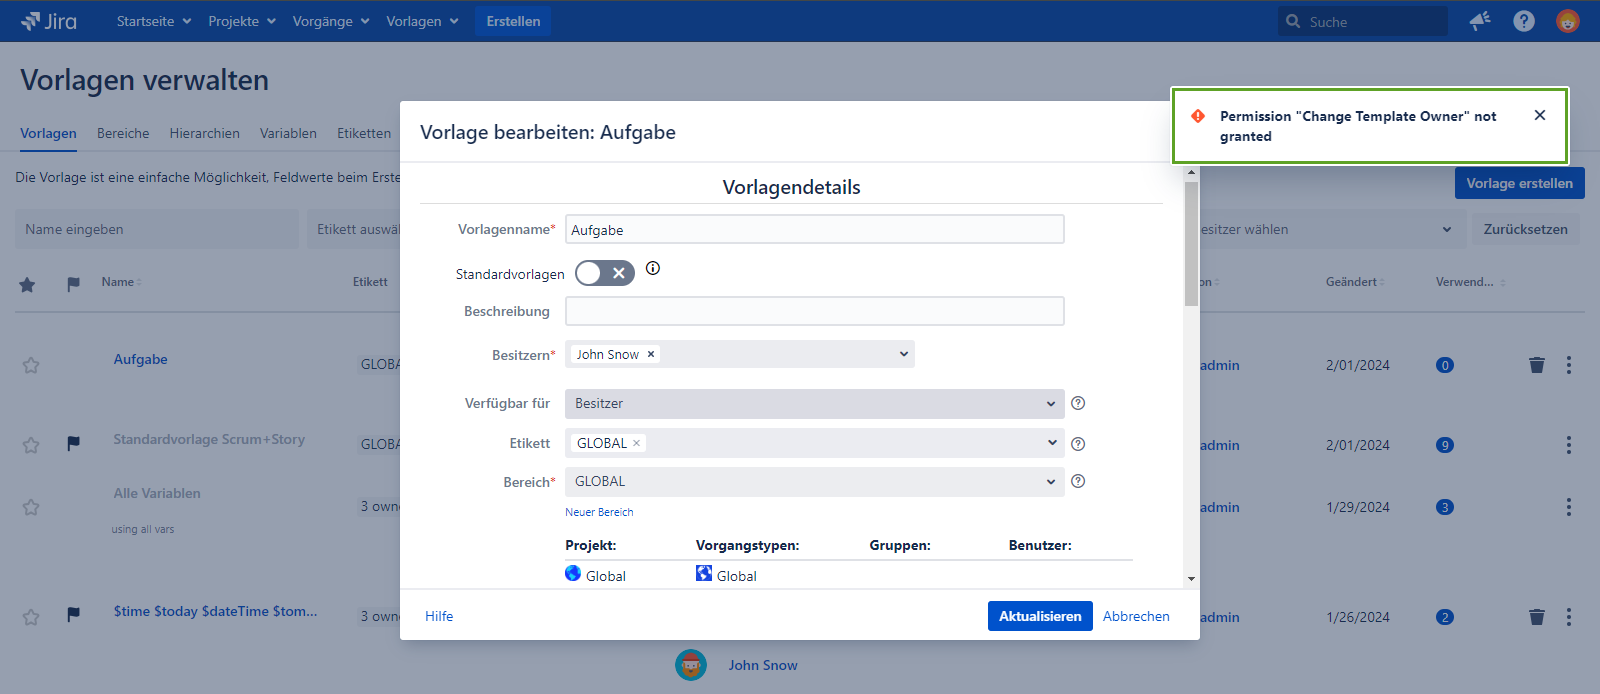Screen dimensions: 1600x694
Task: Switch to the Hierarchien tab
Action: (x=204, y=133)
